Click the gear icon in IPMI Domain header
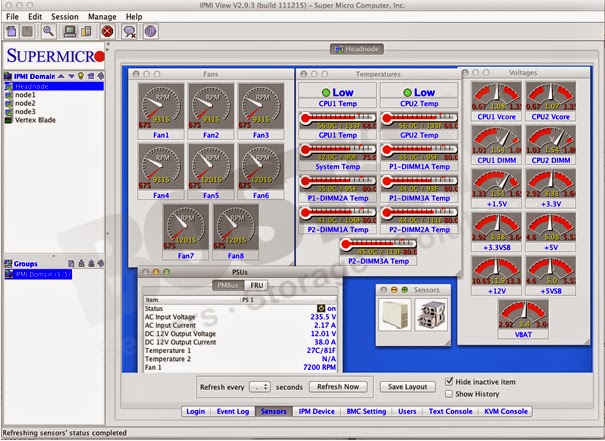 point(101,76)
